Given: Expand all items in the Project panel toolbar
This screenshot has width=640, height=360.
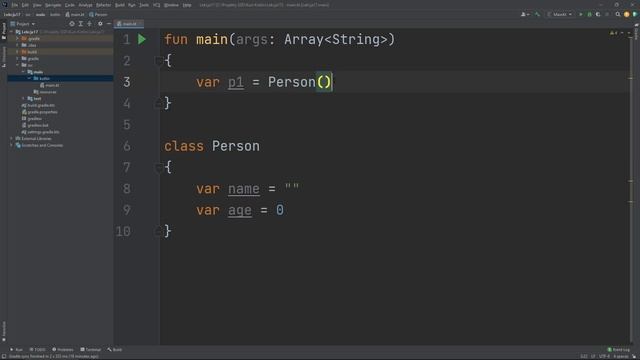Looking at the screenshot, I should 80,24.
